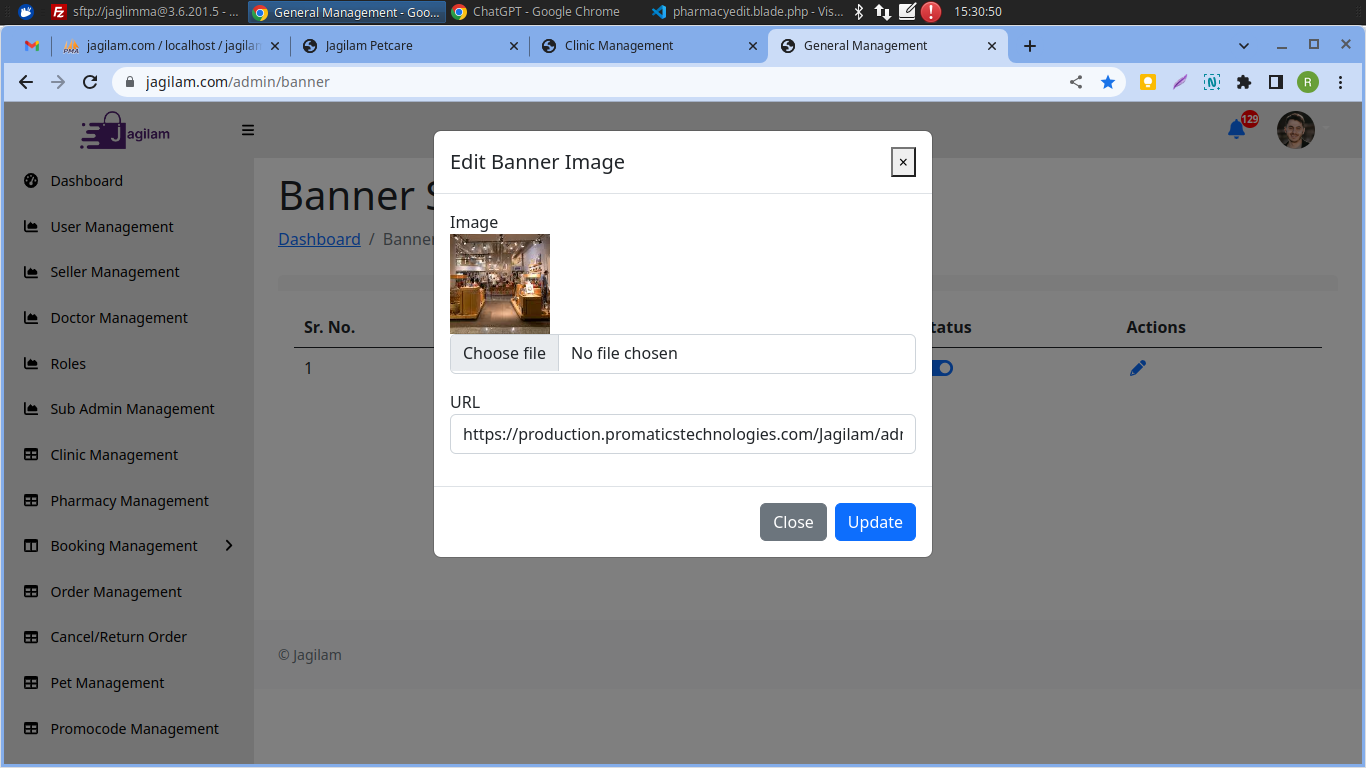Click the Chrome side panel icon
This screenshot has height=768, width=1366.
pyautogui.click(x=1276, y=82)
